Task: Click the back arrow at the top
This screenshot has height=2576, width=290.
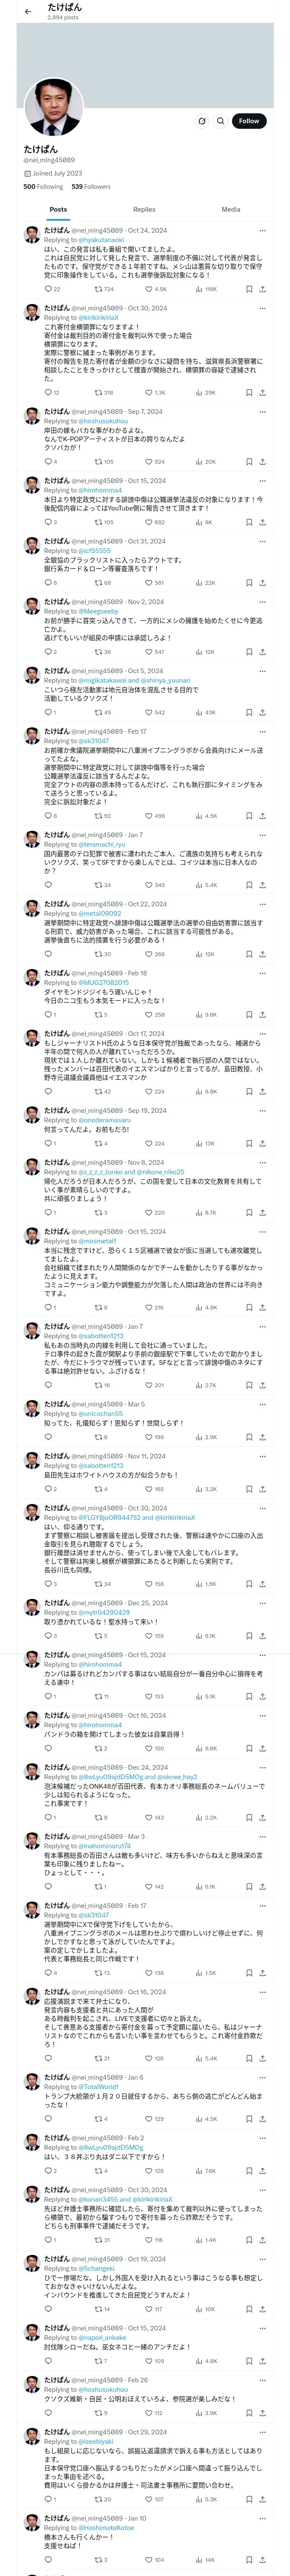Action: click(x=28, y=12)
